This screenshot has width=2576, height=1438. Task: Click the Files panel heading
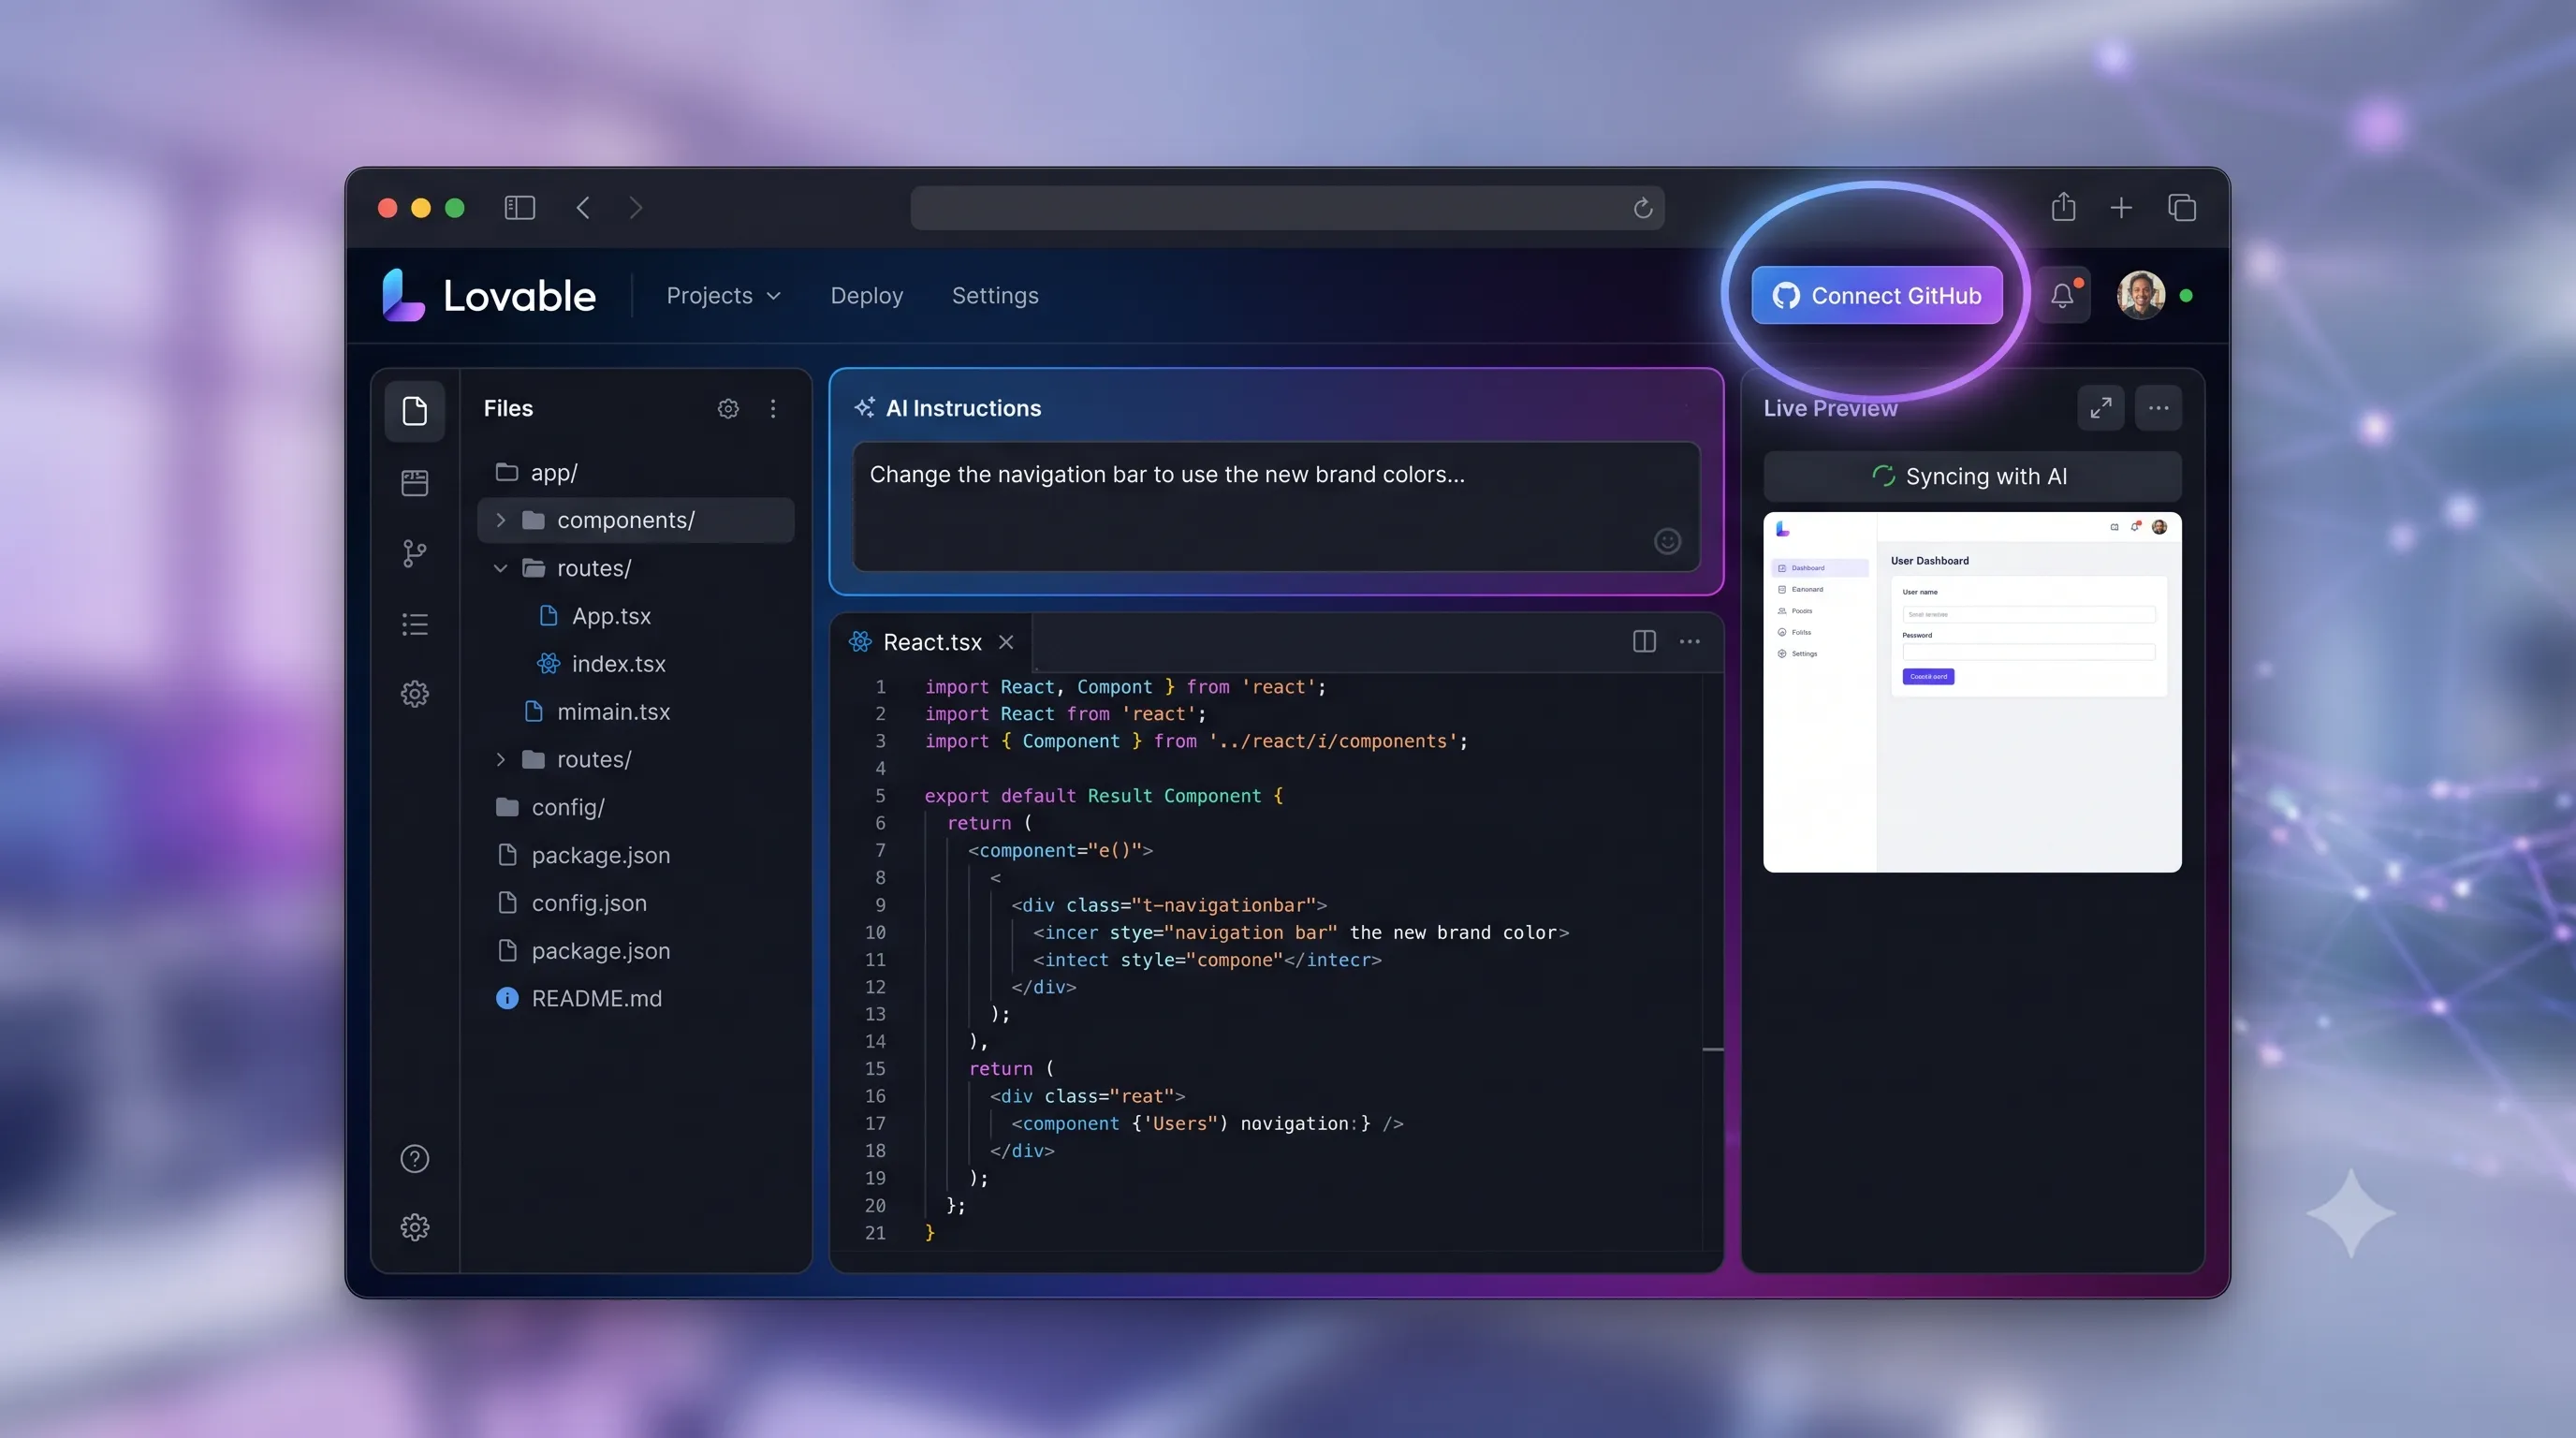(x=508, y=408)
